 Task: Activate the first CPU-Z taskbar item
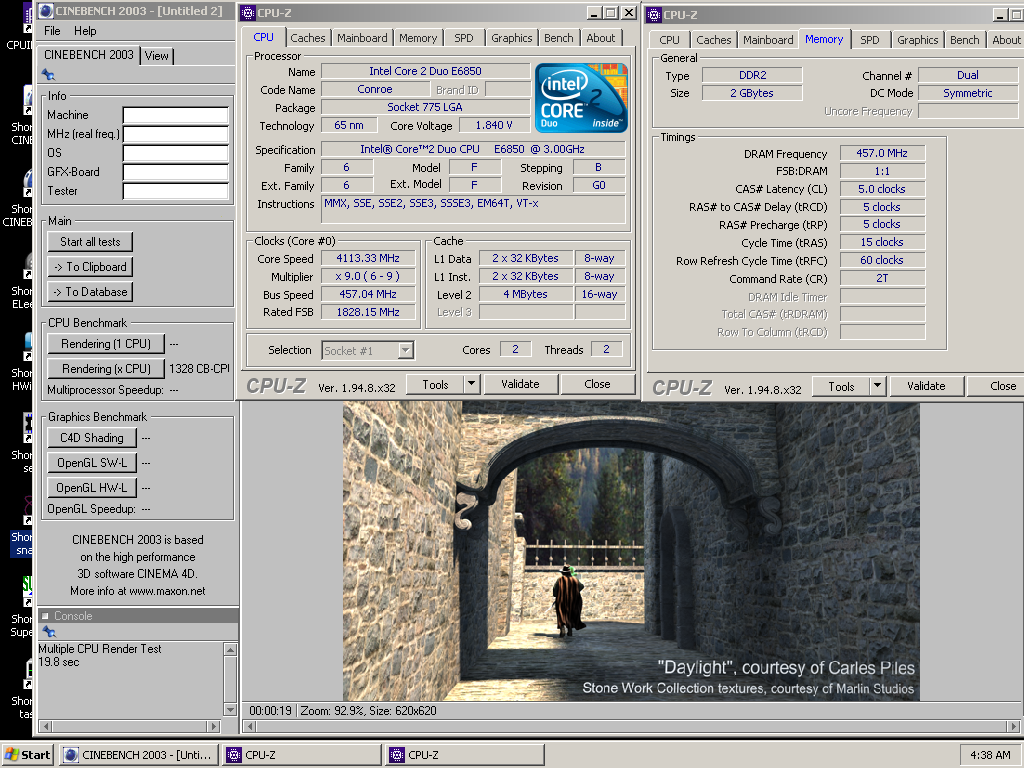click(302, 755)
